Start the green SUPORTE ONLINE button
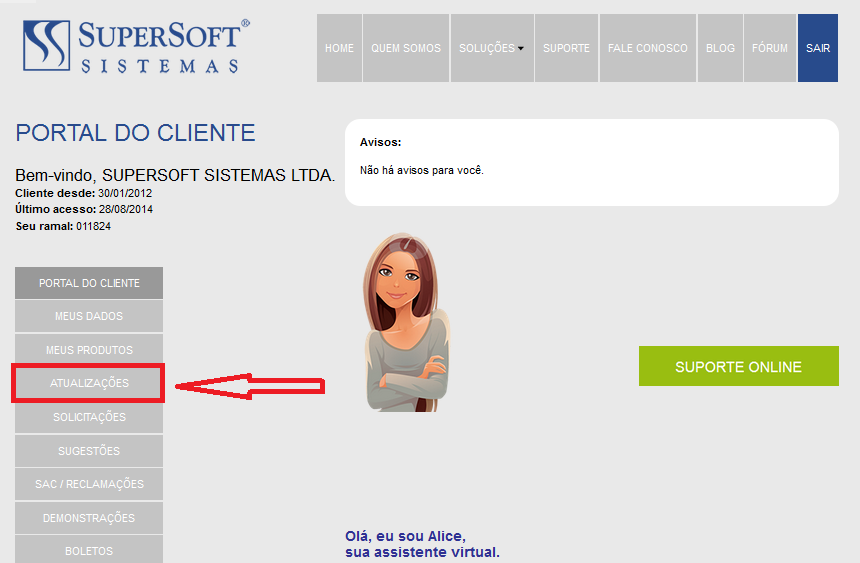The image size is (860, 563). (738, 366)
